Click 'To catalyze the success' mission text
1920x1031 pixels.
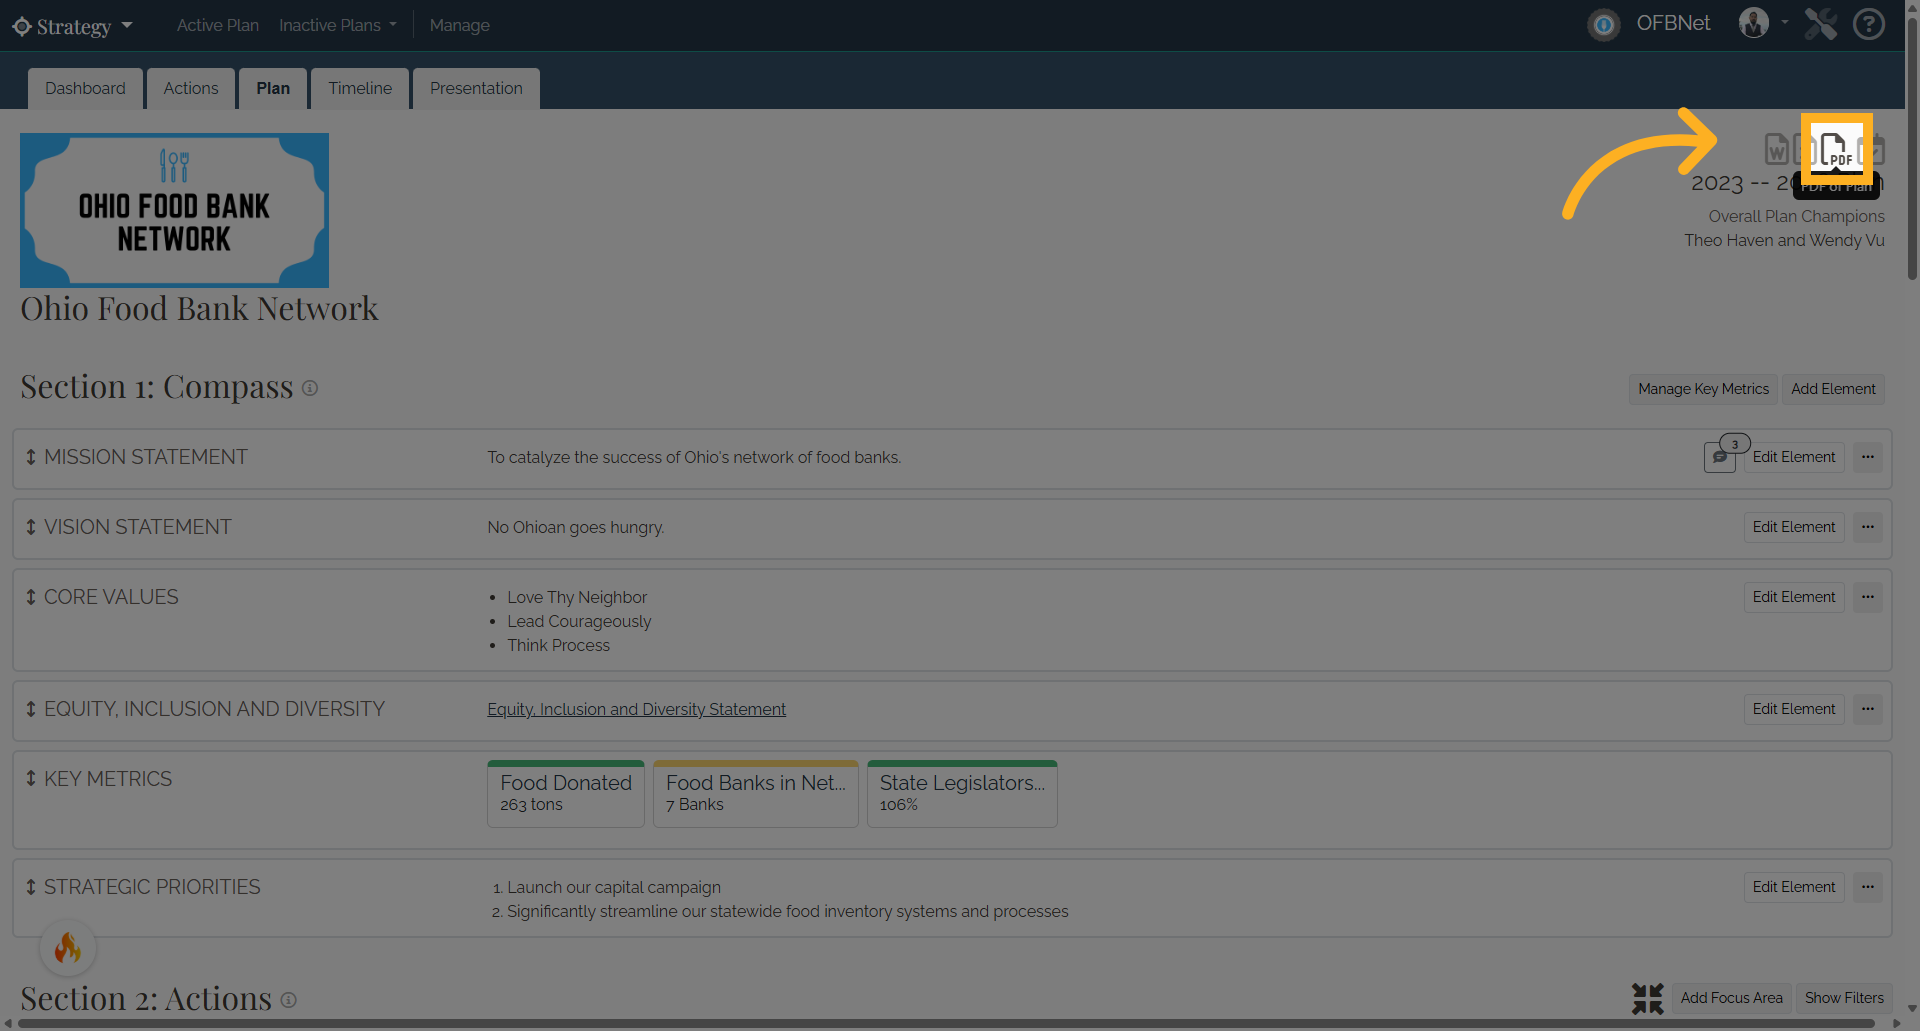click(x=694, y=457)
